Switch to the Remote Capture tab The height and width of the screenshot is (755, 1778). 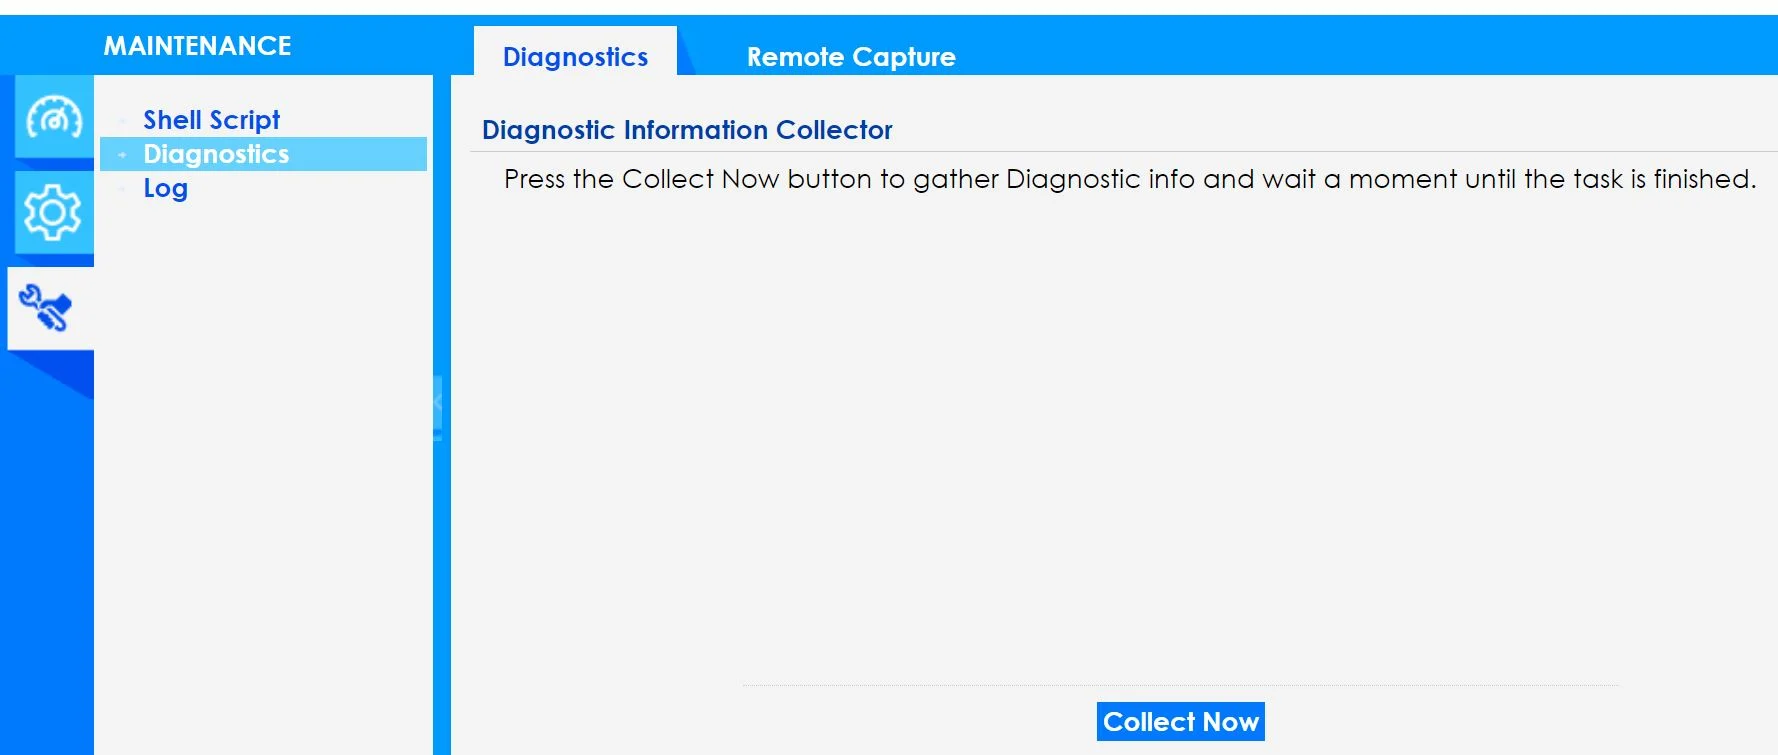click(x=850, y=57)
